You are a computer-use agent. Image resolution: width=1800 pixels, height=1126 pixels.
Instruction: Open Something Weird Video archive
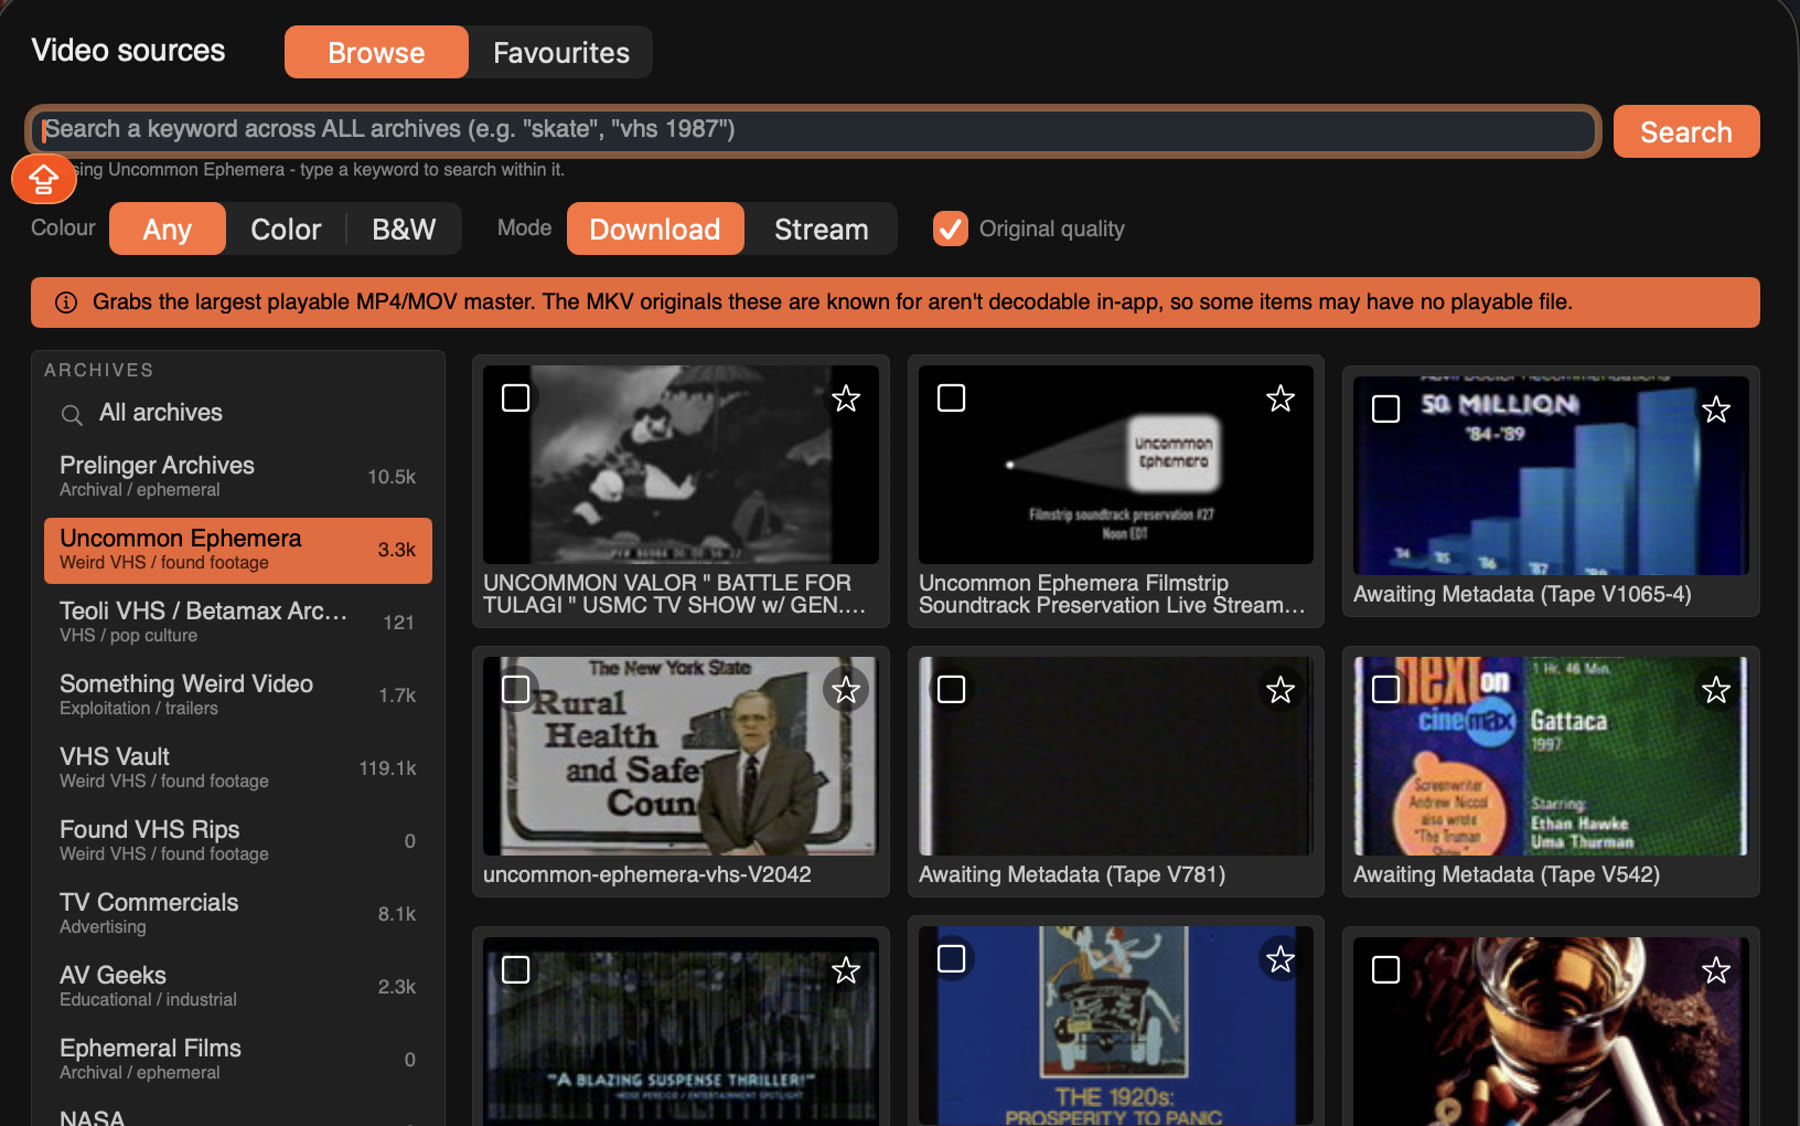coord(238,695)
